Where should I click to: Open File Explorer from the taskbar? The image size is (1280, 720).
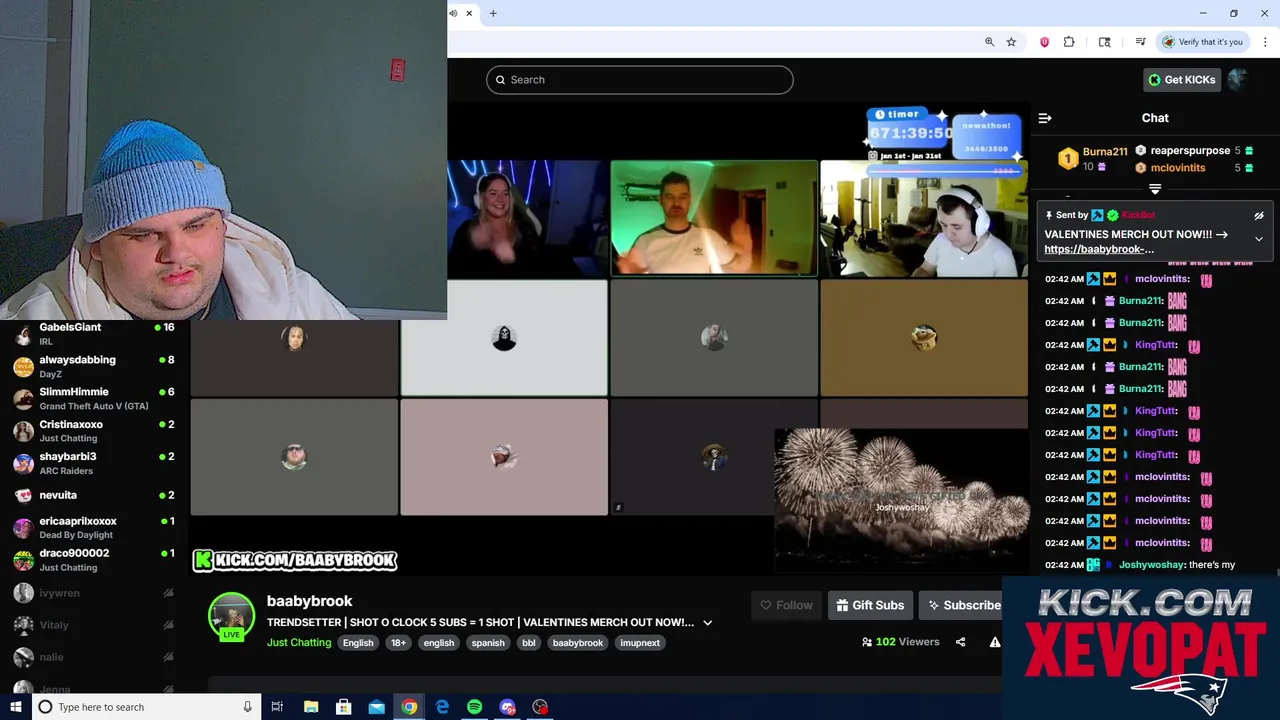[x=311, y=707]
